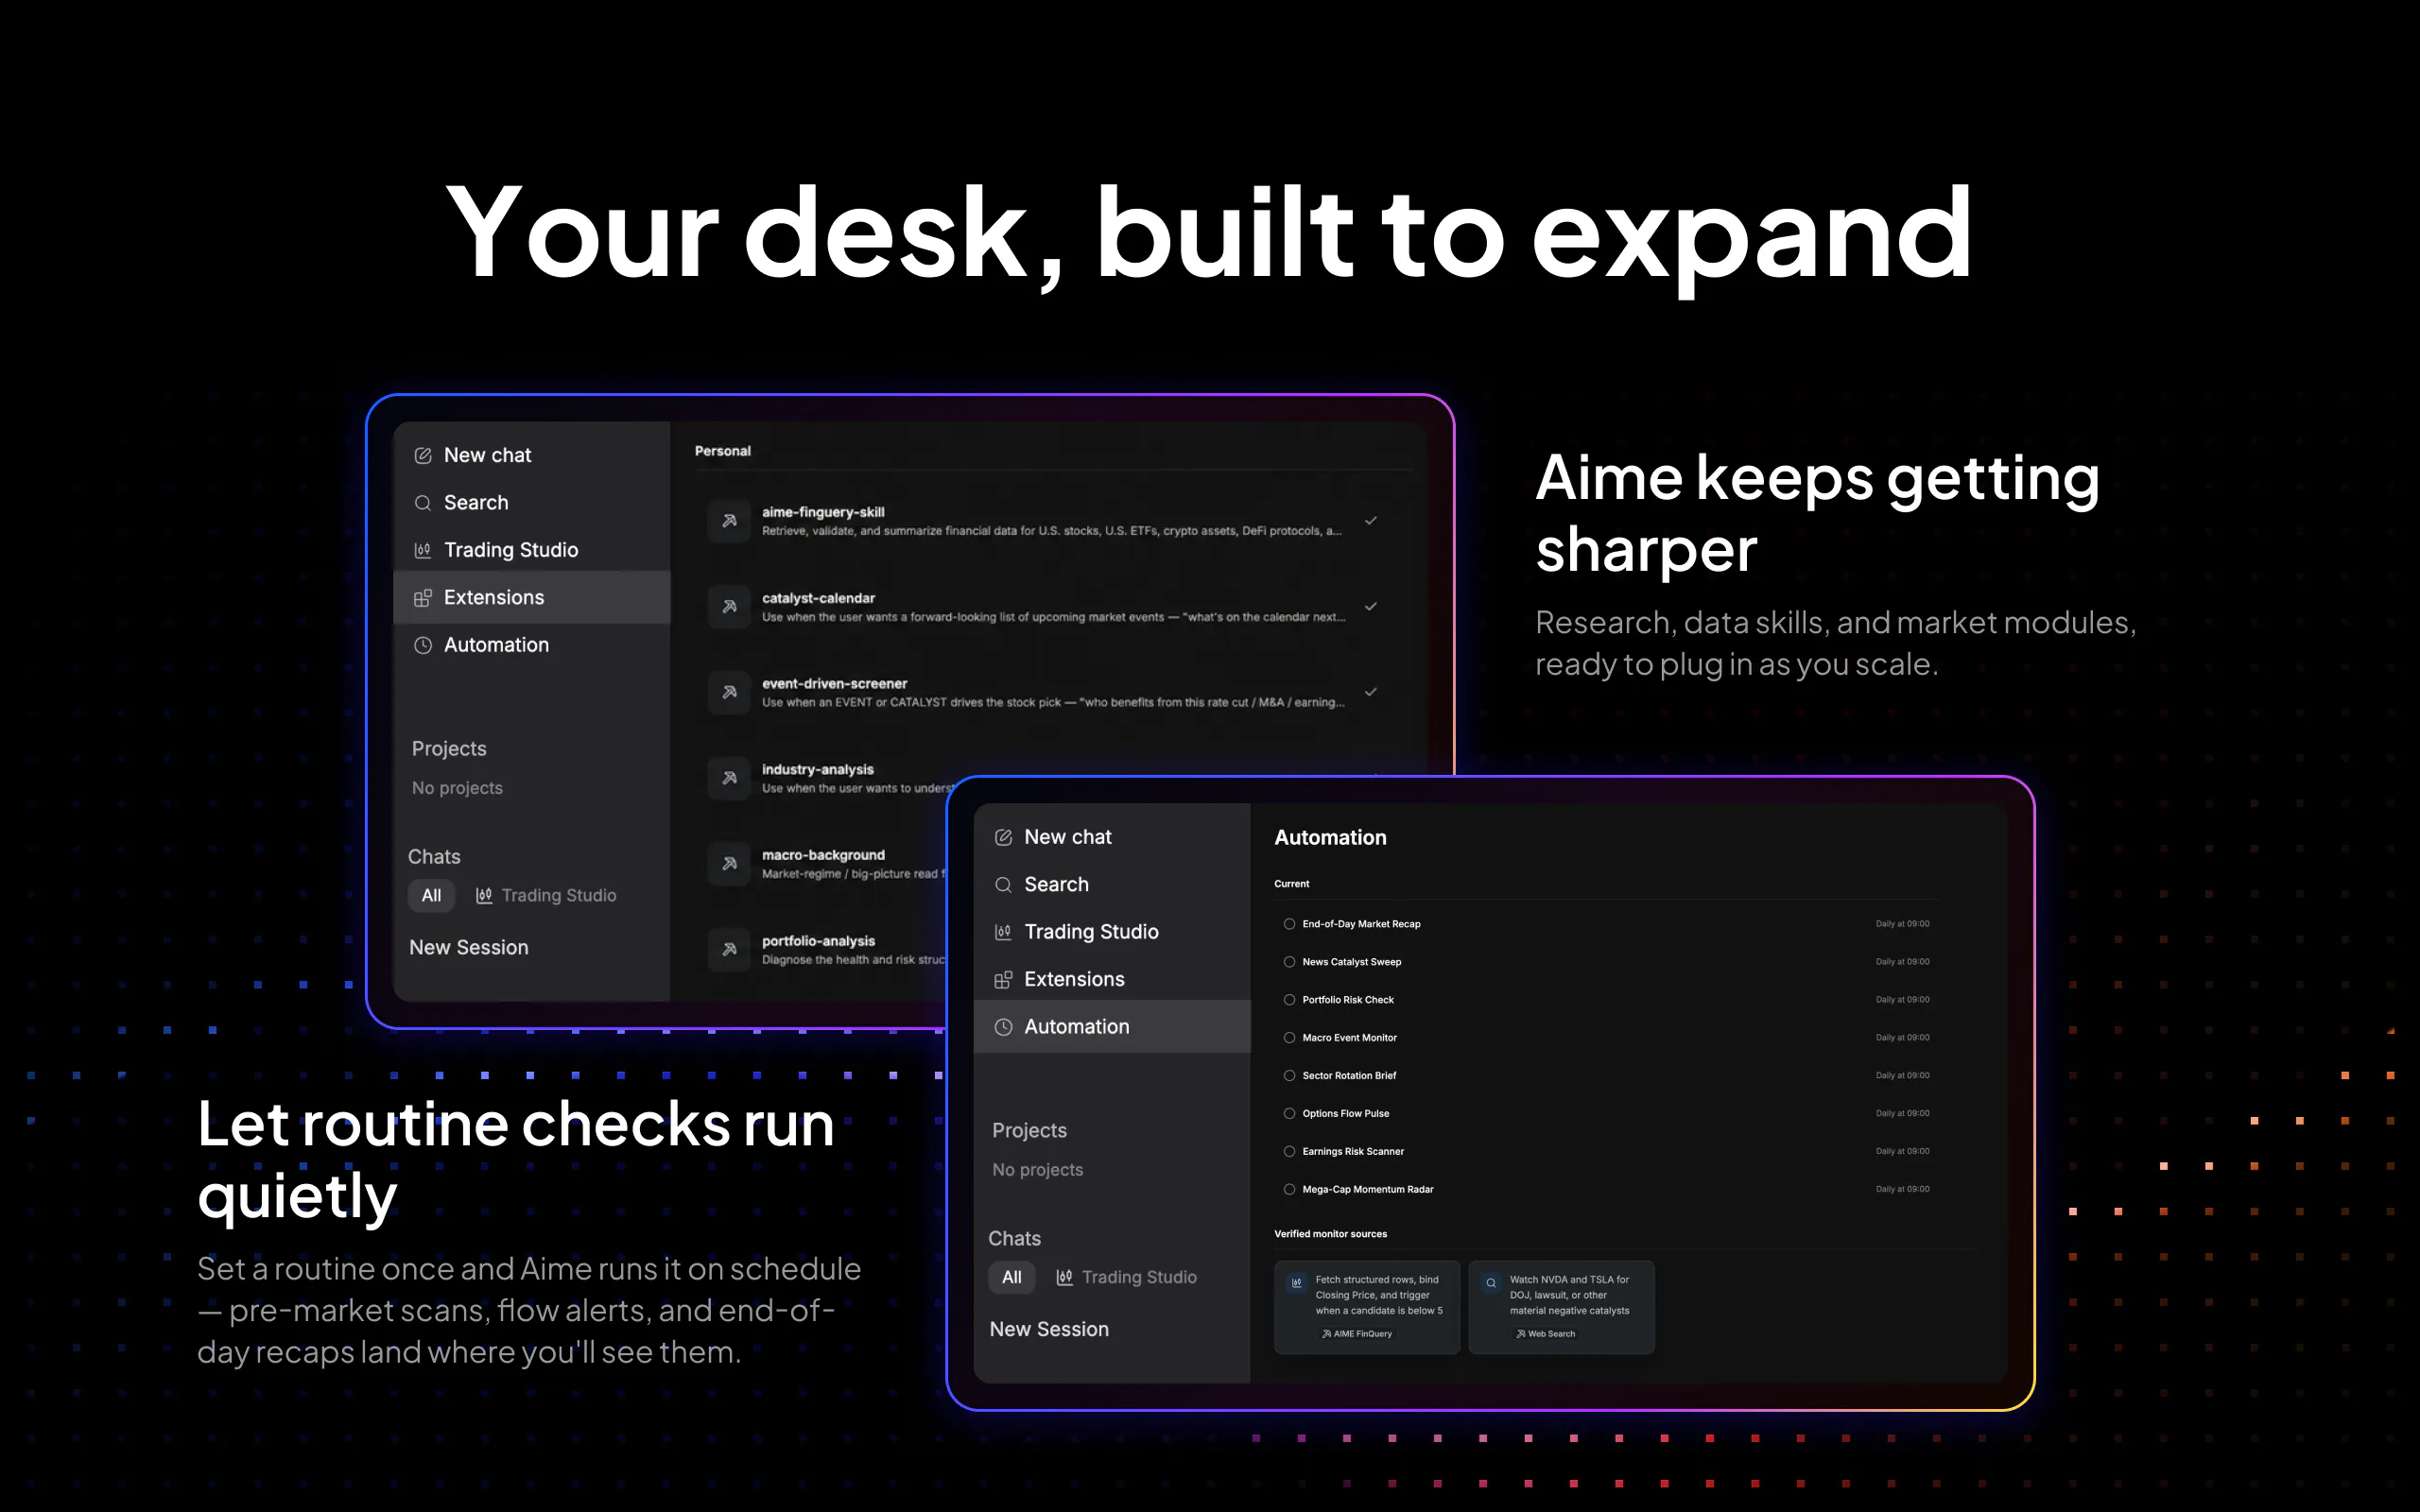Select Trading Studio chats filter in Extensions window
The height and width of the screenshot is (1512, 2420).
[x=546, y=896]
